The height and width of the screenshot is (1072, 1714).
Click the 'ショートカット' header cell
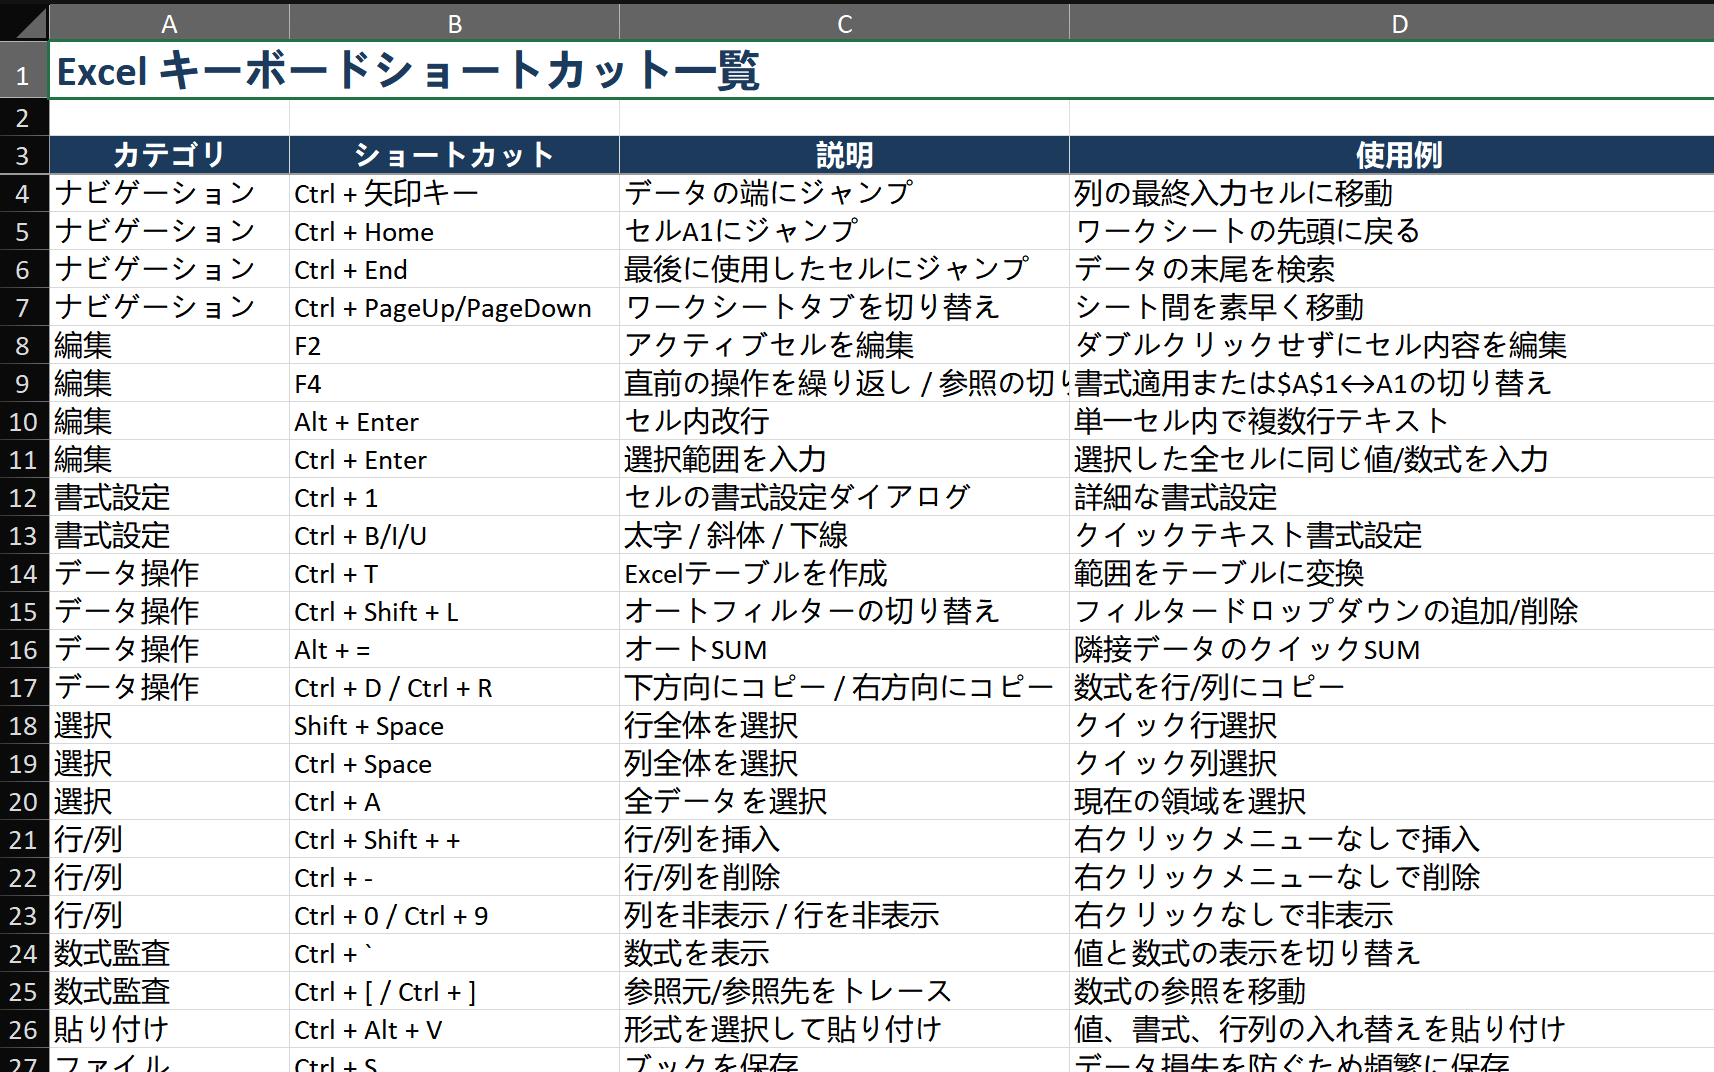click(454, 156)
